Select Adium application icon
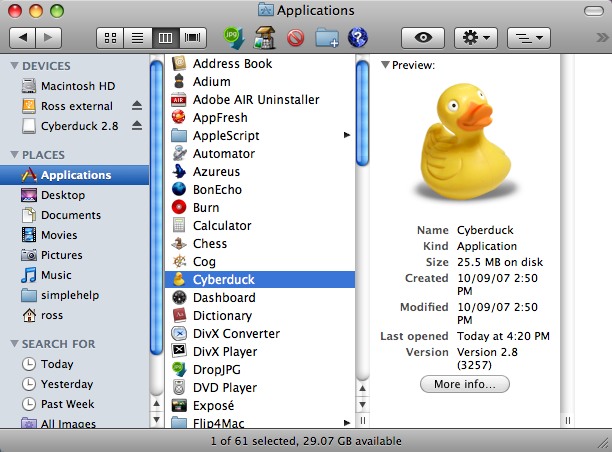This screenshot has width=612, height=452. 179,81
